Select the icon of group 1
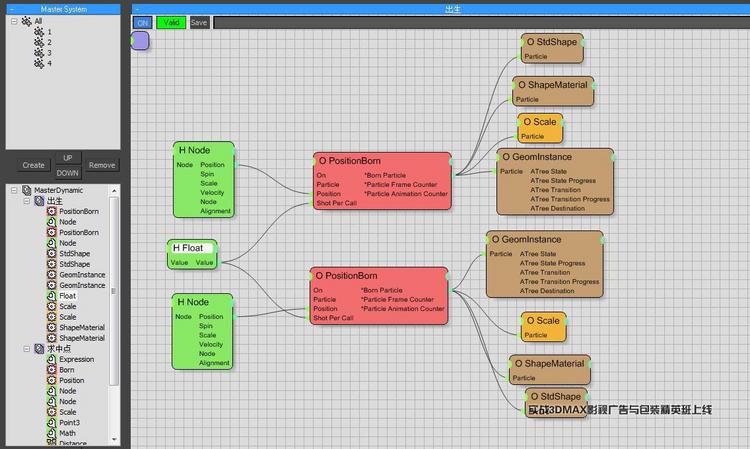 tap(39, 32)
